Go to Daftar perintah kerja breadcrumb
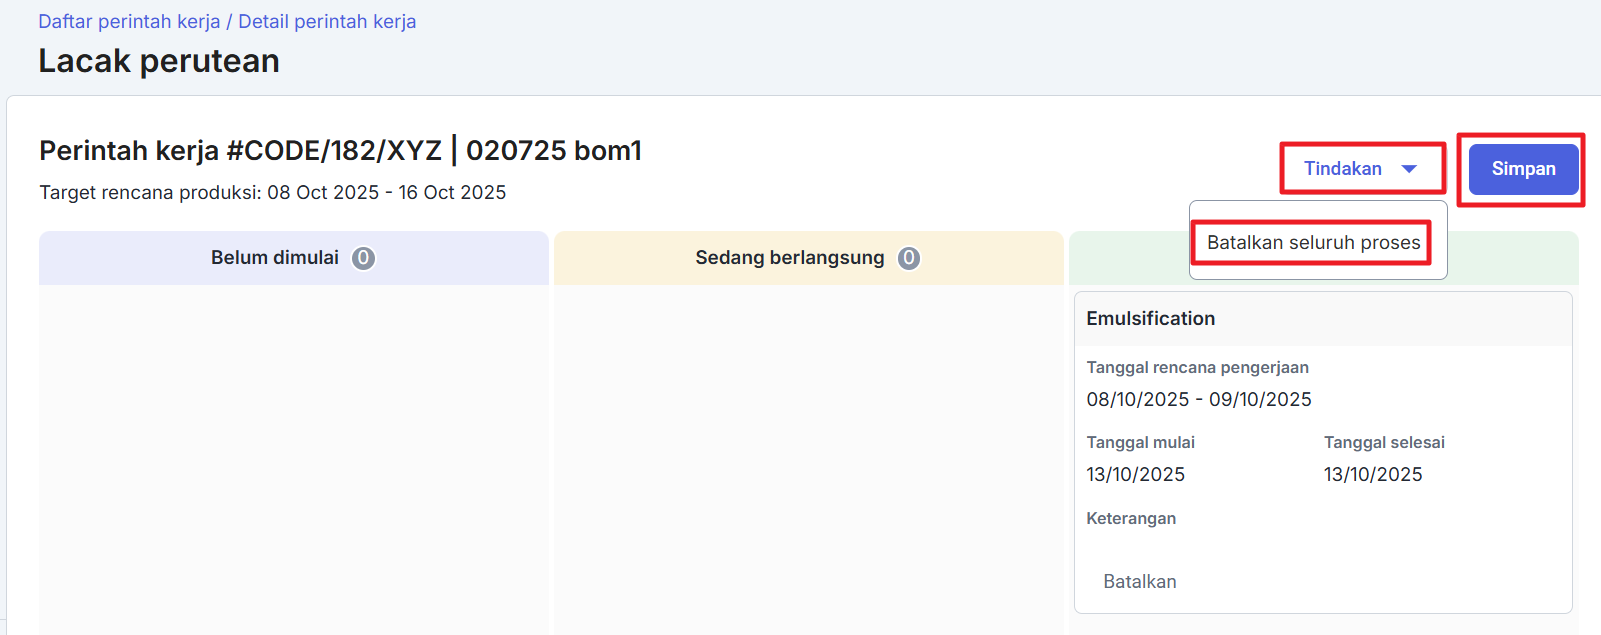 [129, 22]
